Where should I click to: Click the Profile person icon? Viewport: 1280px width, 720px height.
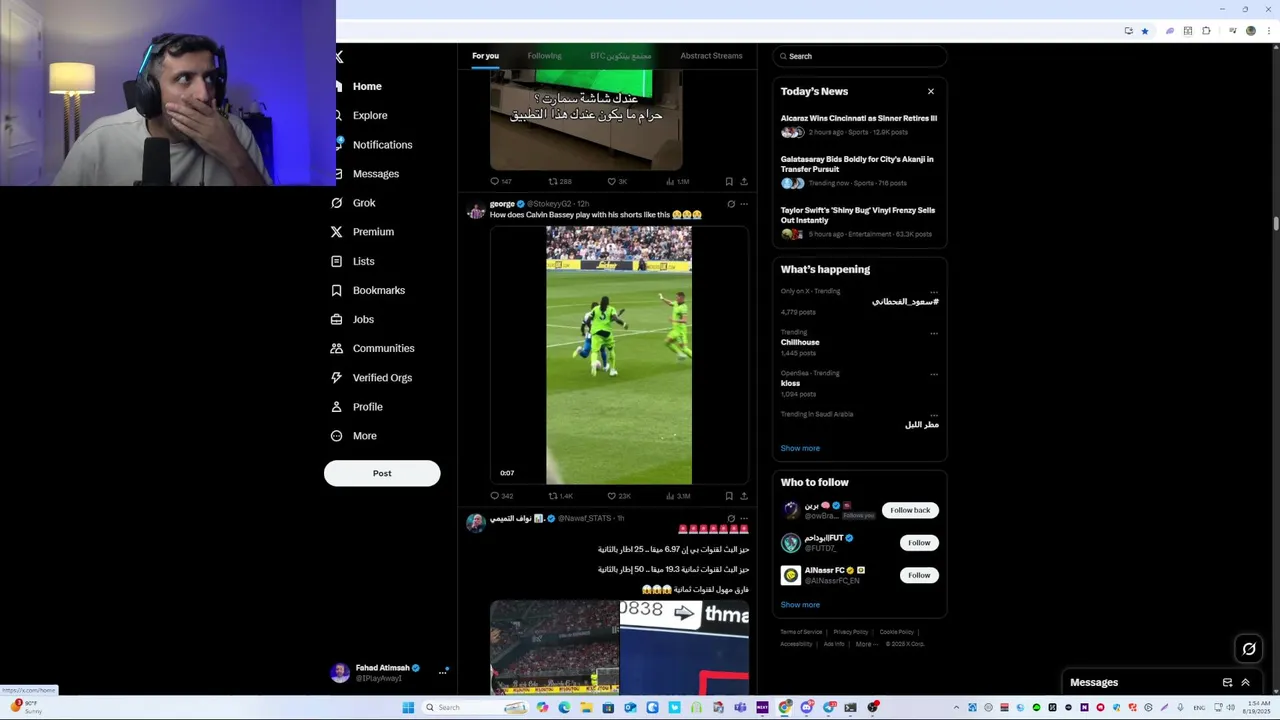[337, 407]
